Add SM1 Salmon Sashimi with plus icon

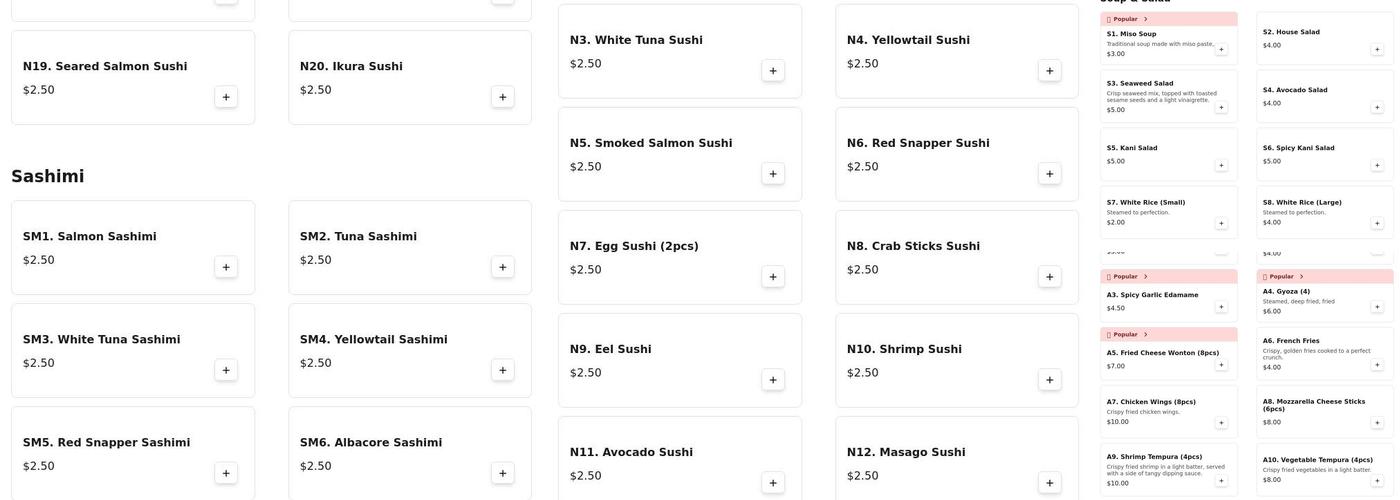[226, 267]
